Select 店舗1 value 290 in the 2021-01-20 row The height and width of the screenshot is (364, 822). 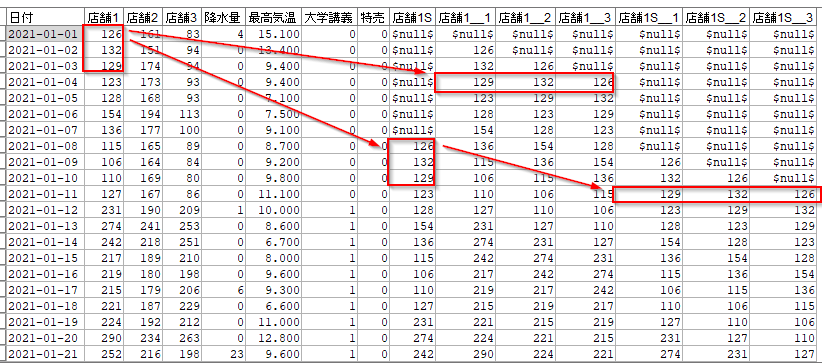tap(104, 338)
